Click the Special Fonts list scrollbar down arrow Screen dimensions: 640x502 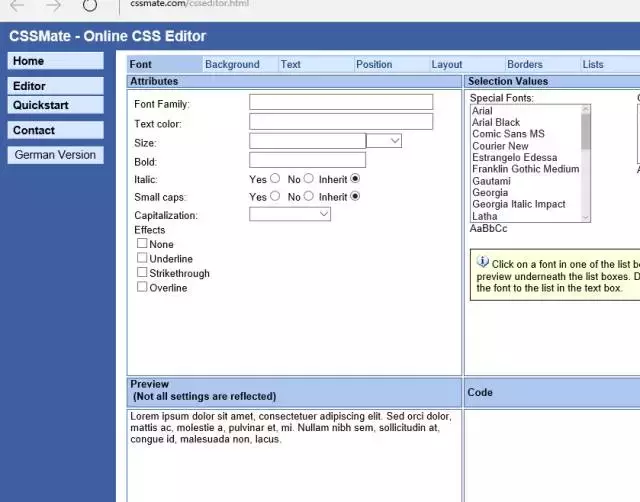[x=586, y=218]
